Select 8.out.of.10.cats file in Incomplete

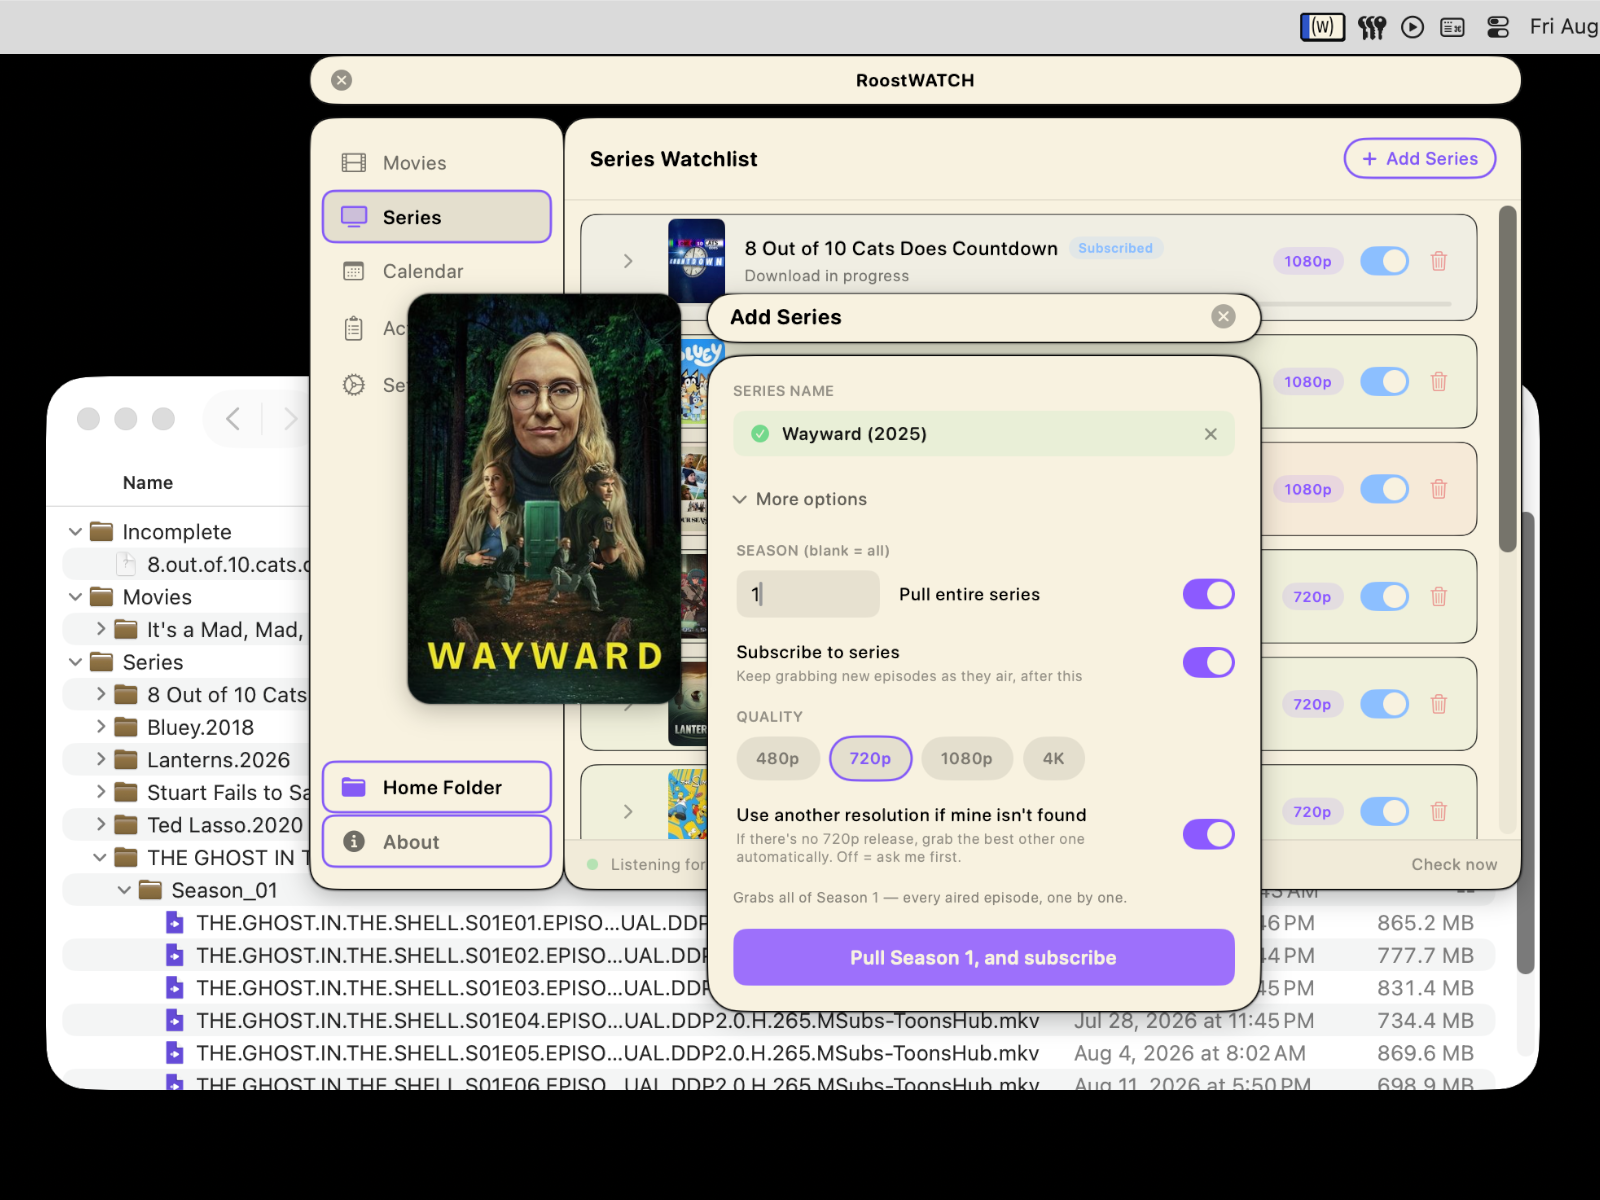[x=230, y=565]
